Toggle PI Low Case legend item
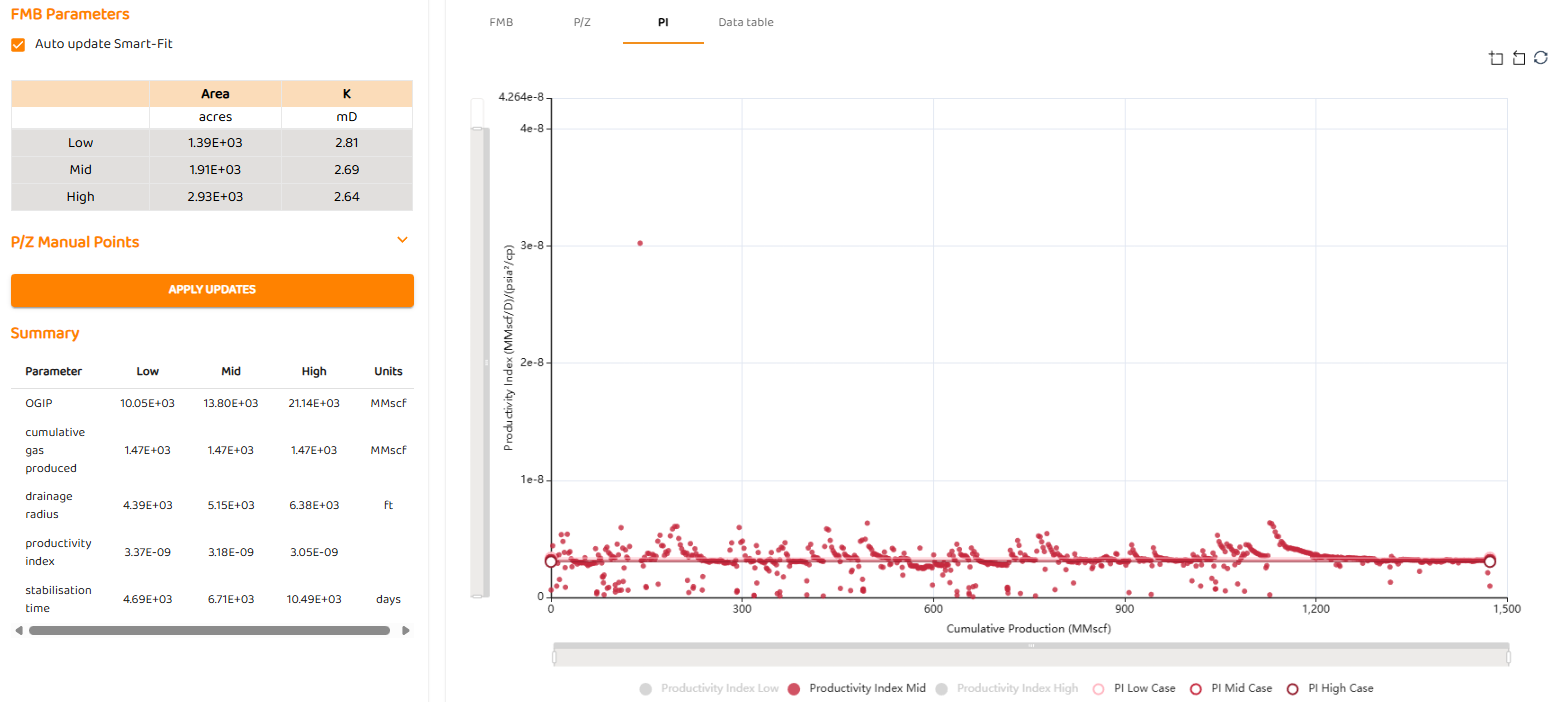This screenshot has height=702, width=1567. pos(1133,688)
